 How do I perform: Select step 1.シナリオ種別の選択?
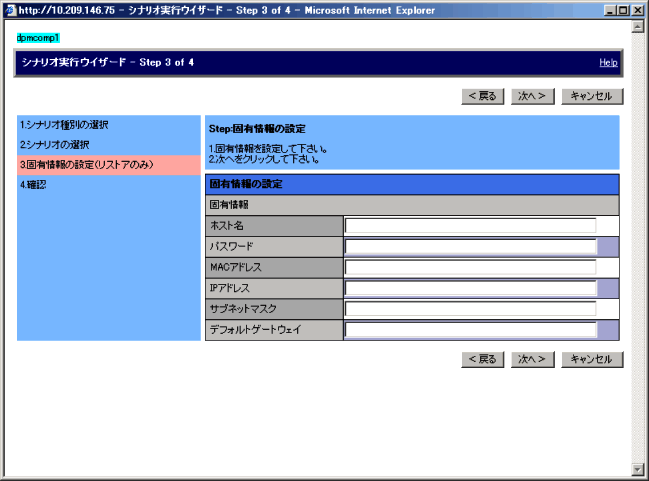tap(109, 125)
